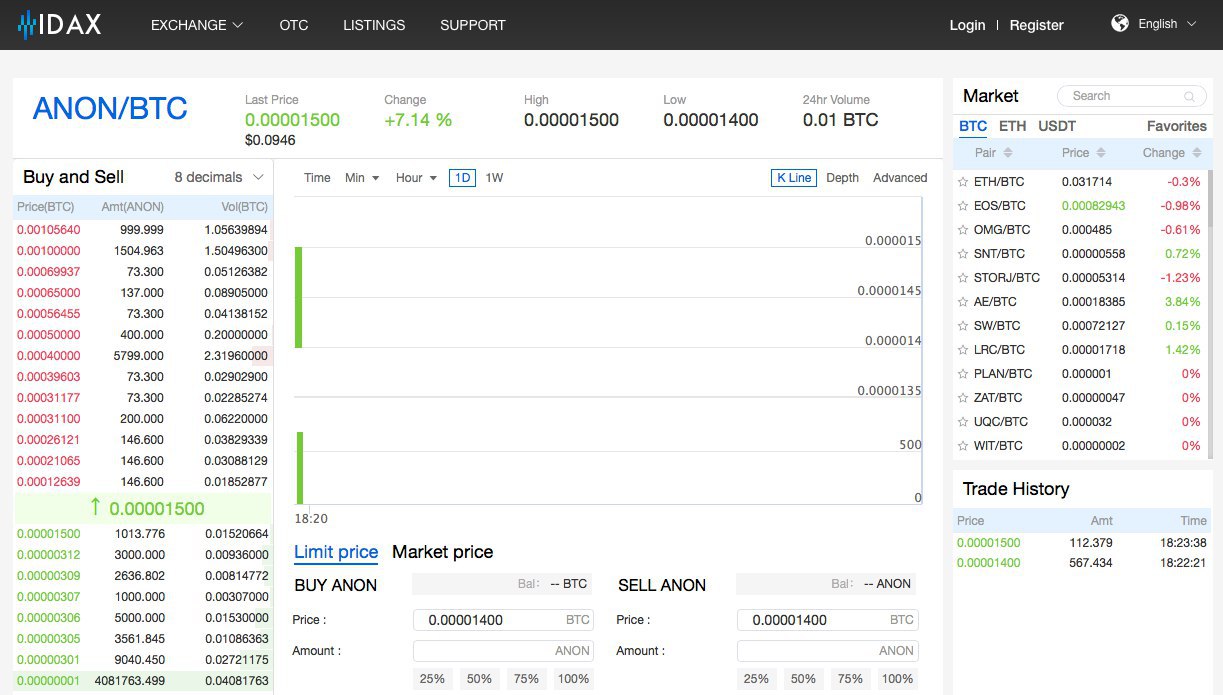Image resolution: width=1223 pixels, height=695 pixels.
Task: Click the sell Amount input field
Action: pyautogui.click(x=827, y=651)
